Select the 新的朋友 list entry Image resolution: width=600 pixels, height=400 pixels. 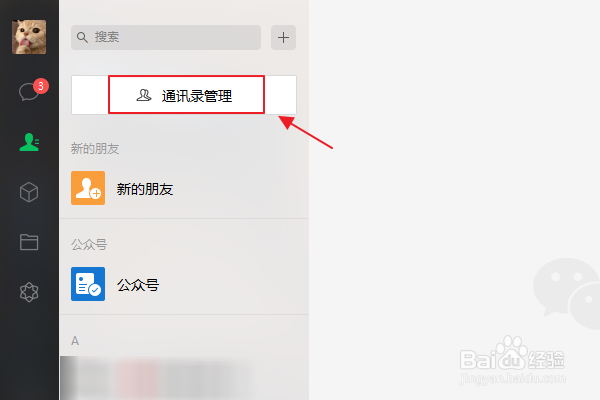click(184, 188)
